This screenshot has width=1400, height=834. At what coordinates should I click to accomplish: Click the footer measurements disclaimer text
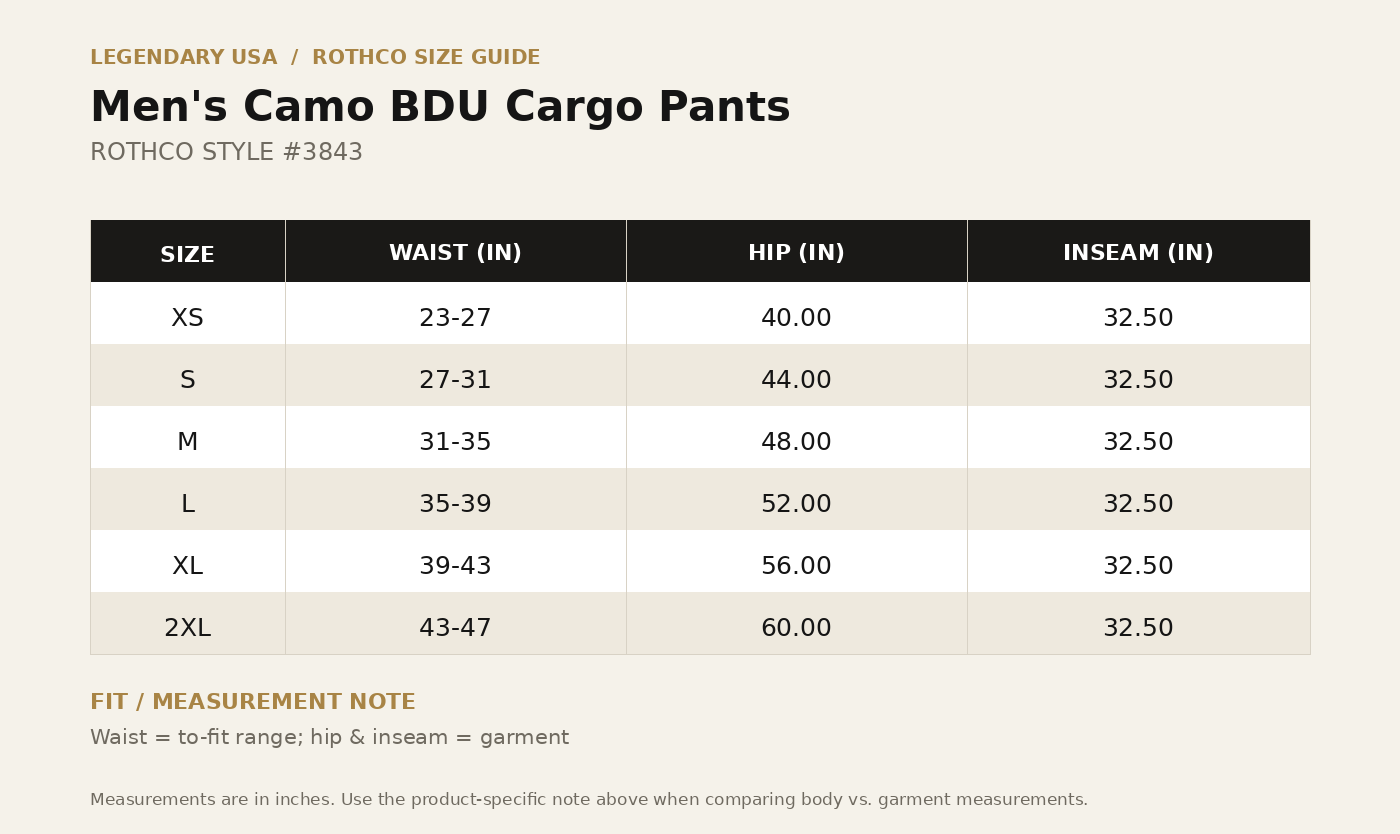click(589, 800)
